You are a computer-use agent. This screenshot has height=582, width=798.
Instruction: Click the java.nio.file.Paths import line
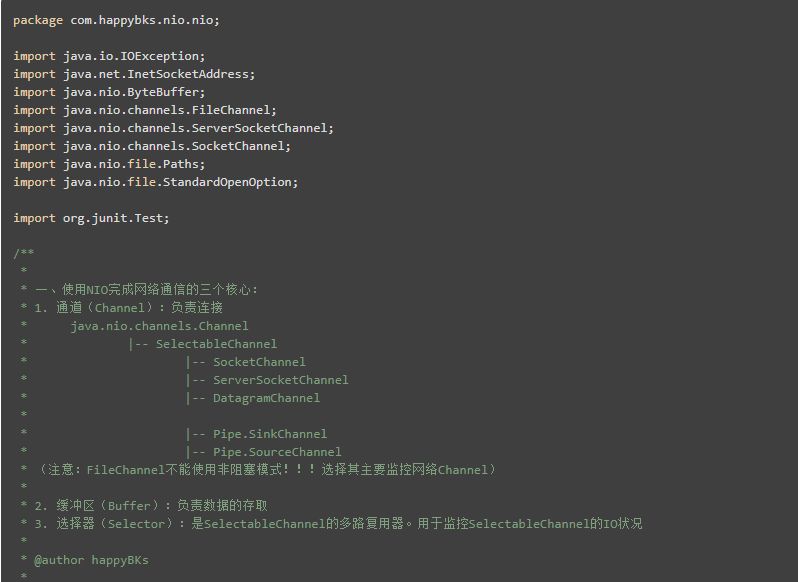(109, 164)
